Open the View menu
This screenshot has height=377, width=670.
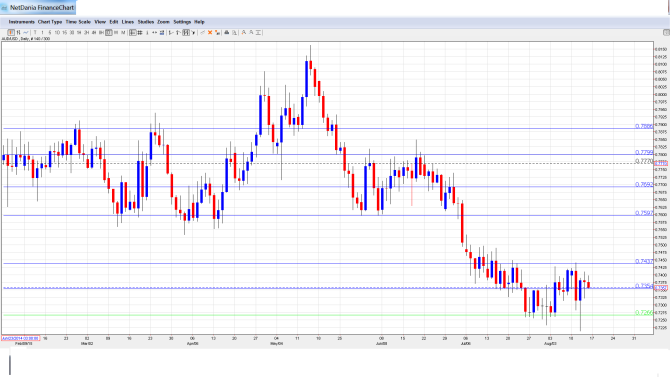click(100, 22)
